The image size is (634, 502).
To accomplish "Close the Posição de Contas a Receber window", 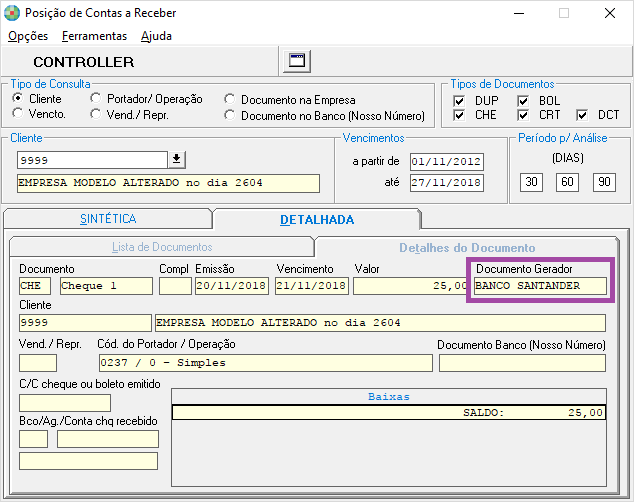I will tap(609, 13).
